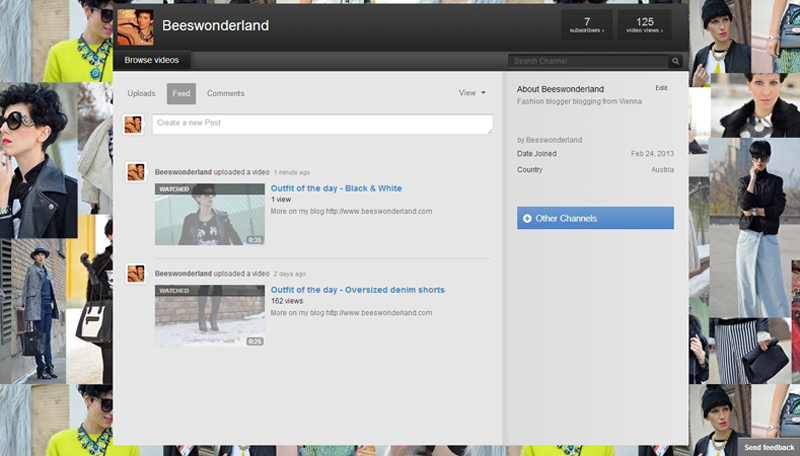Click avatar next to Black & White upload
Image resolution: width=800 pixels, height=456 pixels.
click(x=136, y=172)
